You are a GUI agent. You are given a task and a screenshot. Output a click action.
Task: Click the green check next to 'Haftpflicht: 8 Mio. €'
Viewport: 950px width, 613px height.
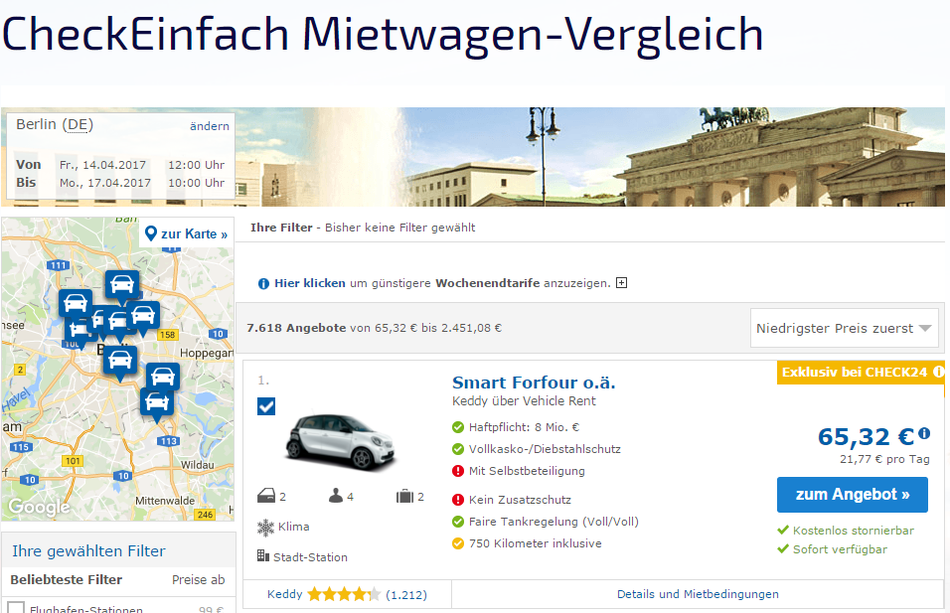[458, 427]
